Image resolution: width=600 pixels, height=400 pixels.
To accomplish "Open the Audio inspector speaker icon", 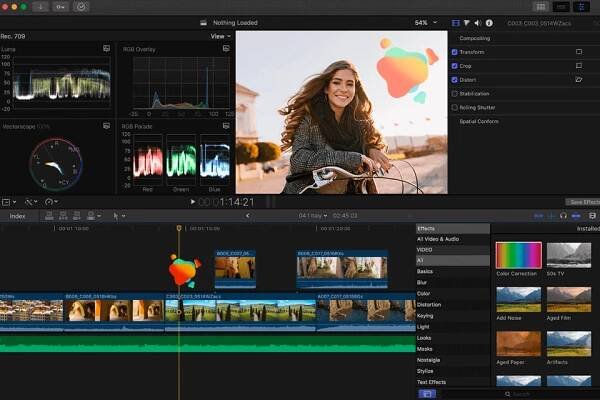I will click(x=478, y=23).
